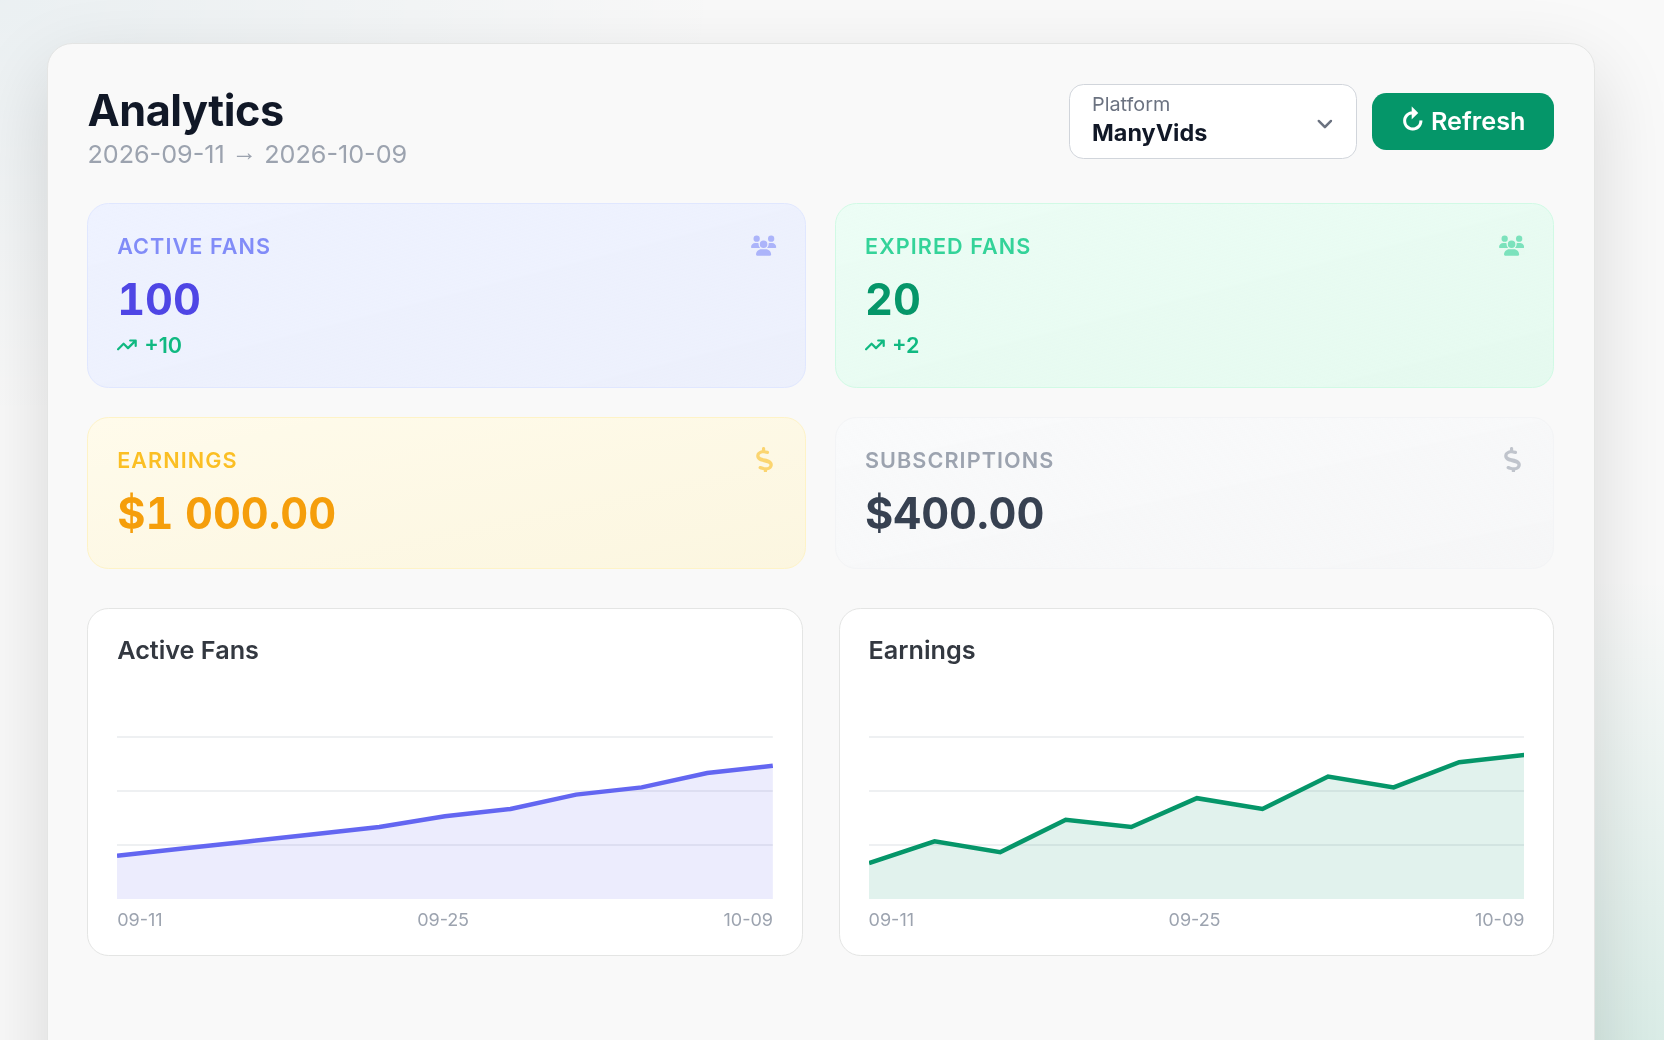Click the people icon in Expired Fans card
Image resolution: width=1664 pixels, height=1040 pixels.
click(x=1511, y=246)
